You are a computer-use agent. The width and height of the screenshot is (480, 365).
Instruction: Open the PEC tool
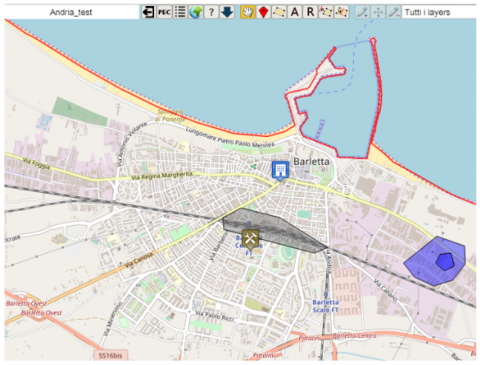click(164, 12)
